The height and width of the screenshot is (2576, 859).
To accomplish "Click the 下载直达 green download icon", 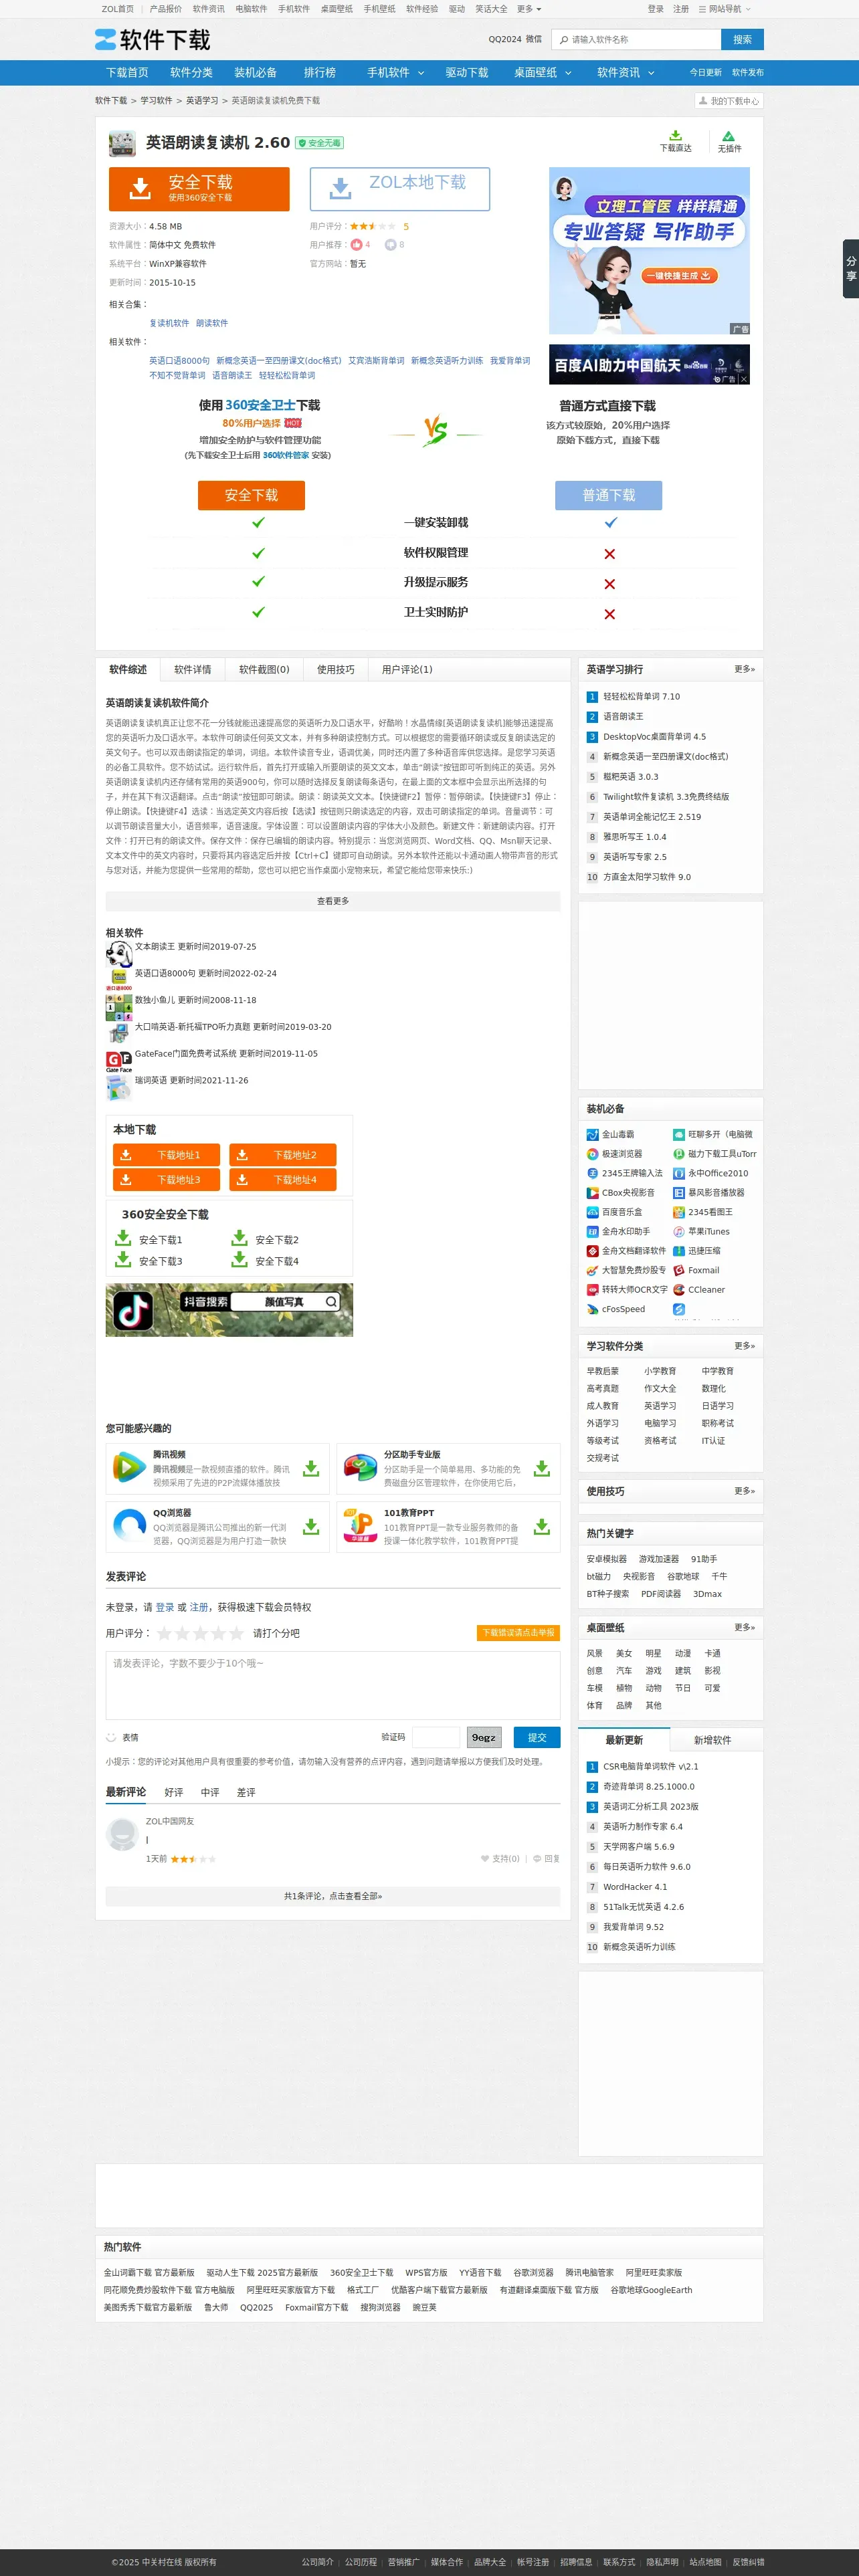I will (675, 135).
